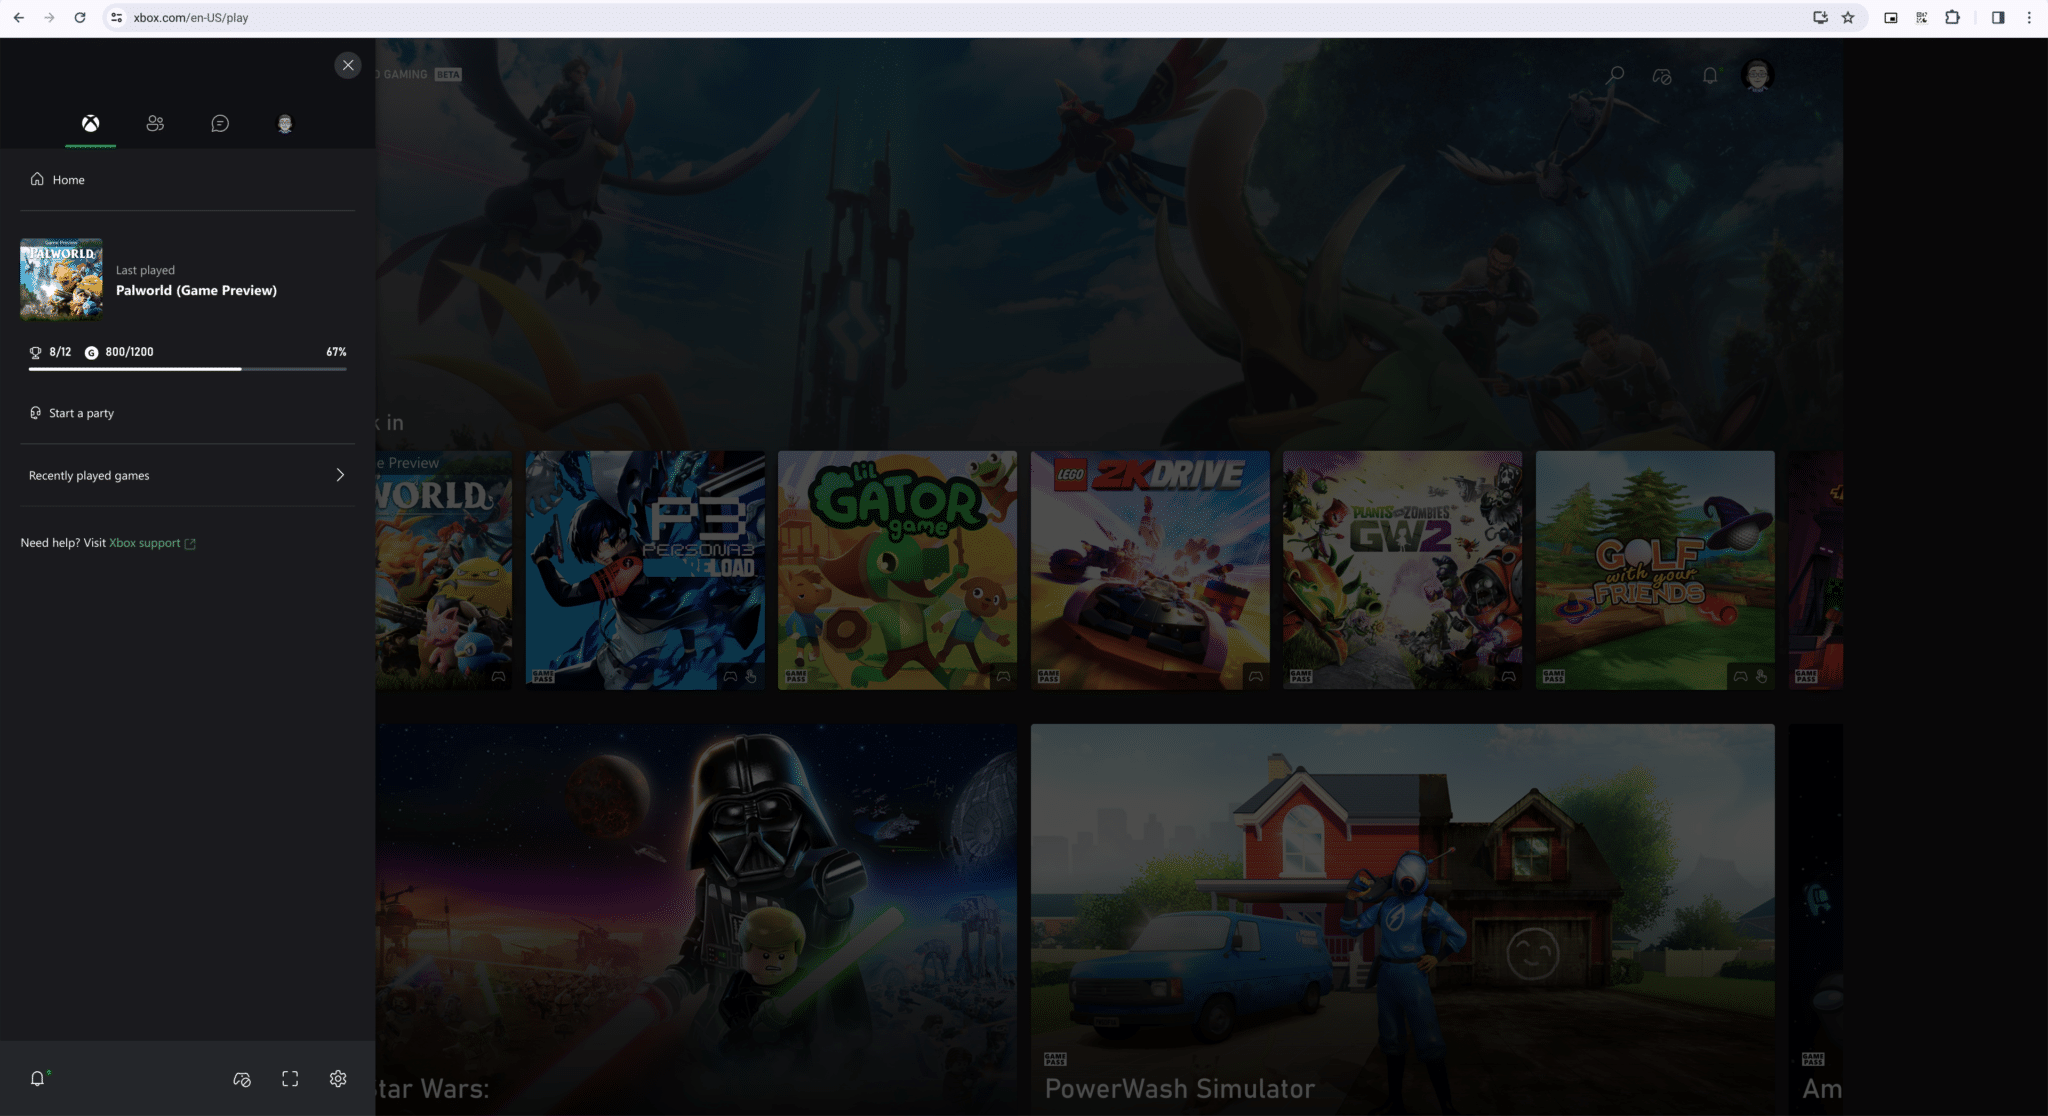Click the search magnifier in header
The height and width of the screenshot is (1116, 2048).
click(1615, 75)
